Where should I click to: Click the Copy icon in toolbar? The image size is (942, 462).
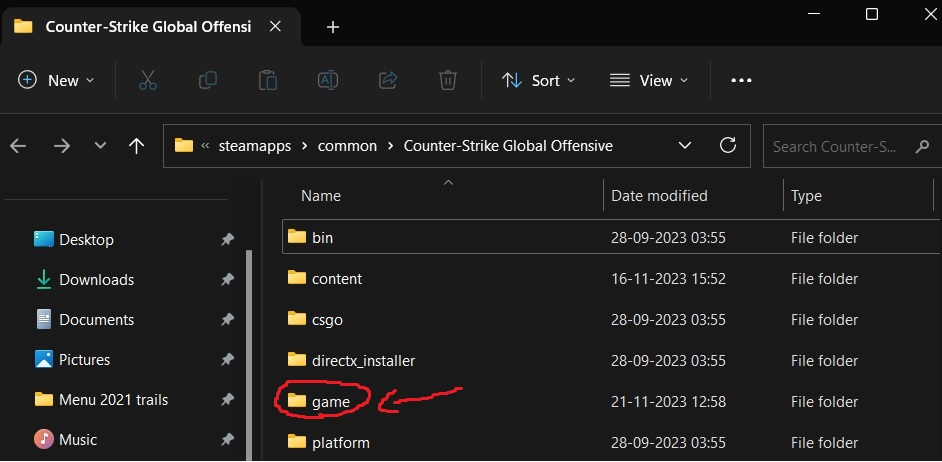point(208,80)
